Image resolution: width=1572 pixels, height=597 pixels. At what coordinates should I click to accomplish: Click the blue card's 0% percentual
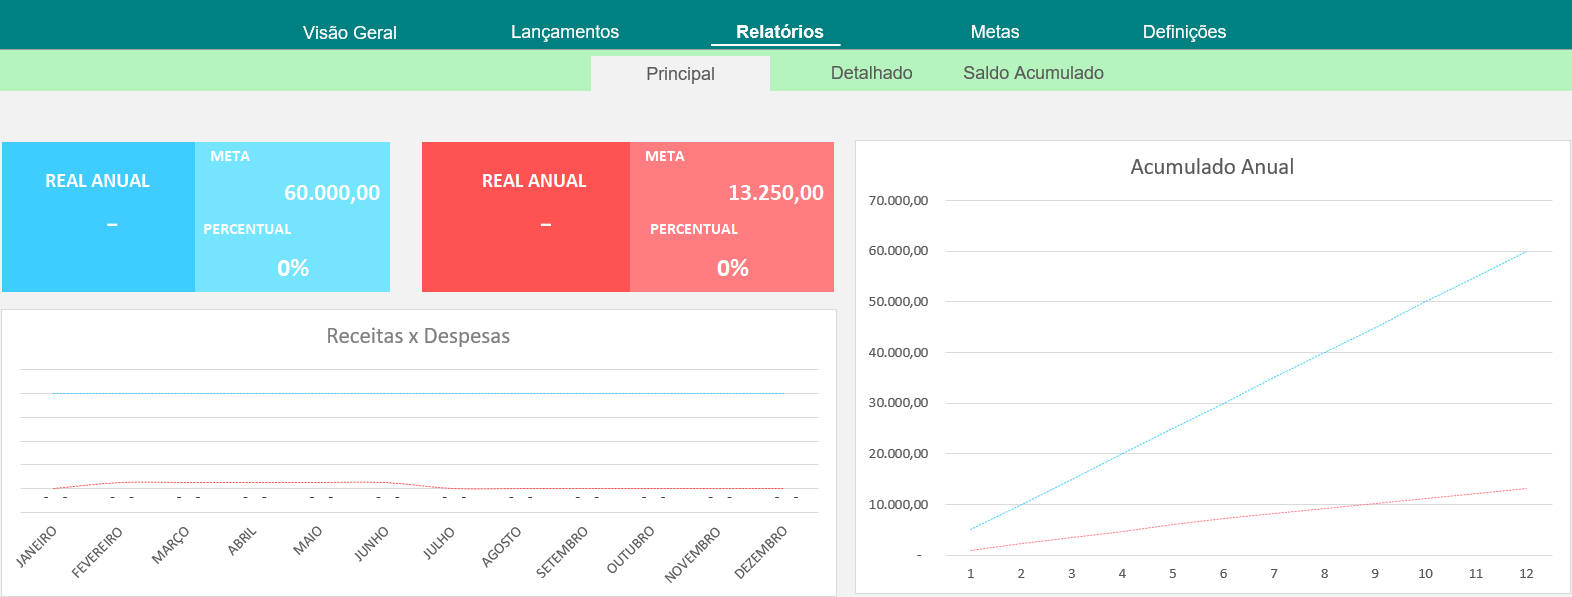pos(293,268)
